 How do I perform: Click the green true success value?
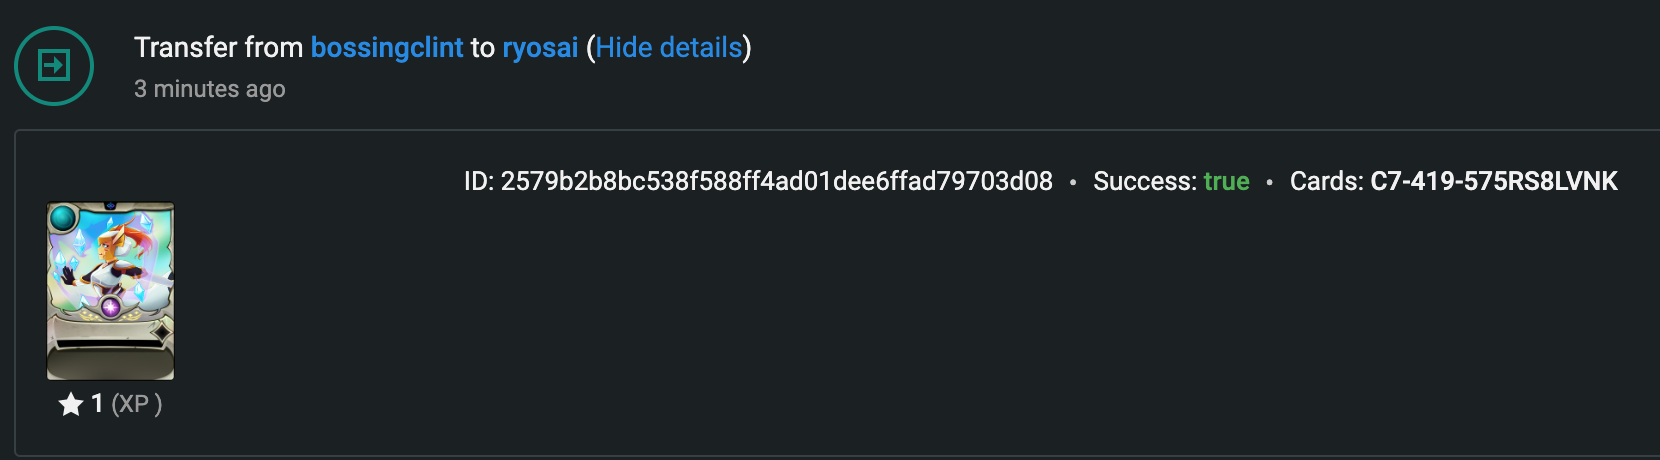[1227, 181]
